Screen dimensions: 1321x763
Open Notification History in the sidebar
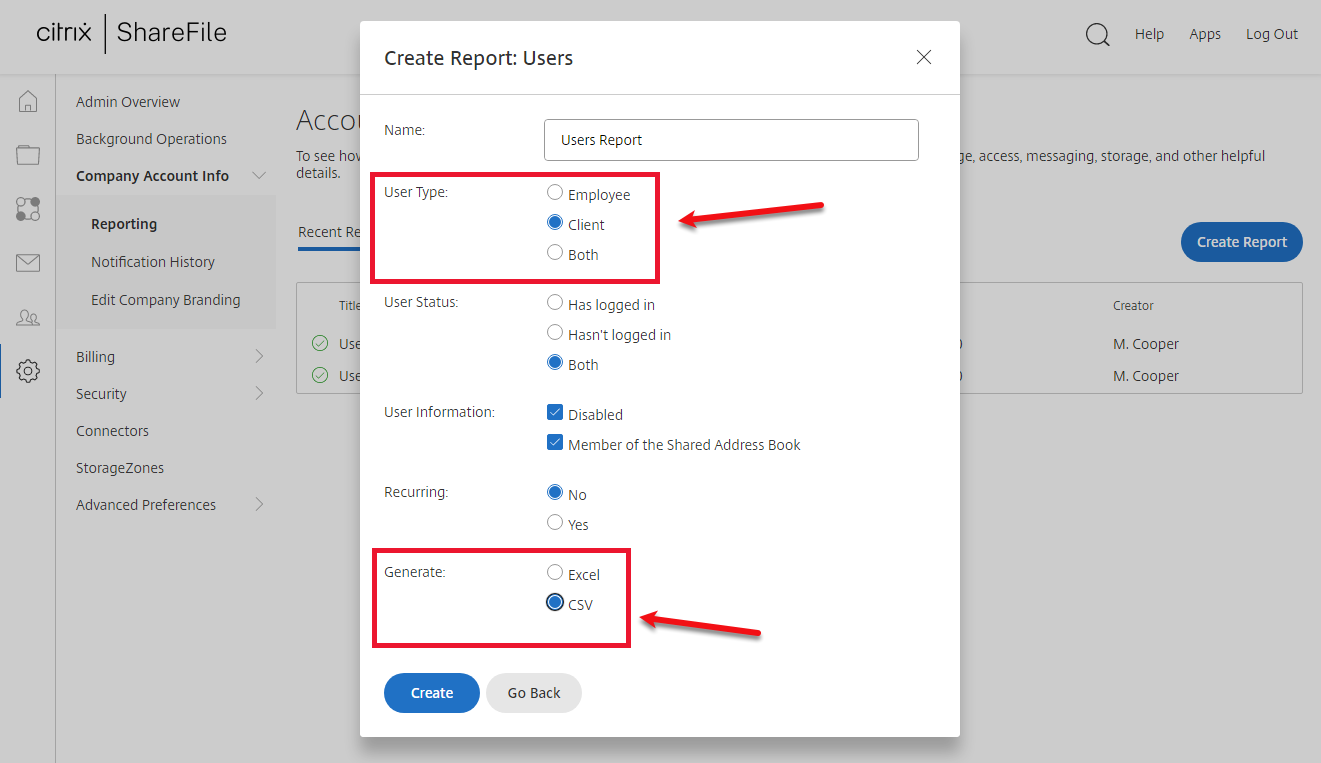pos(153,262)
